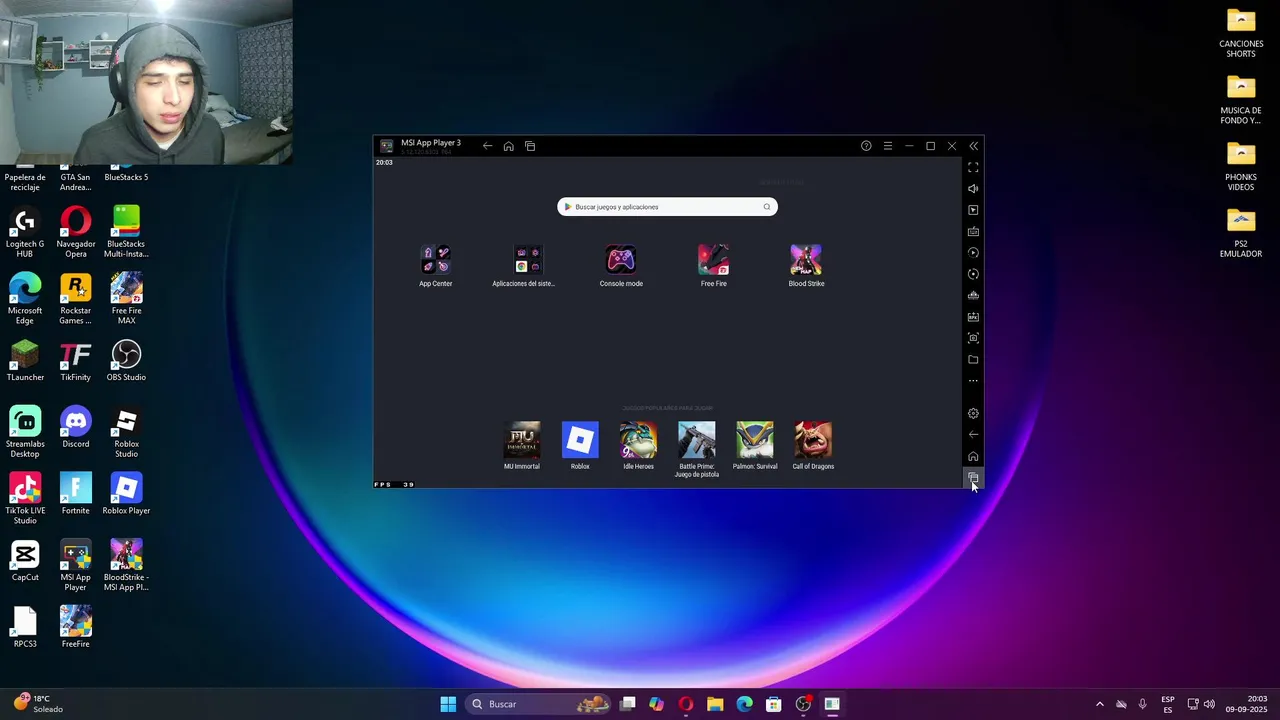Open Windows Start menu
Image resolution: width=1280 pixels, height=720 pixels.
[x=448, y=704]
